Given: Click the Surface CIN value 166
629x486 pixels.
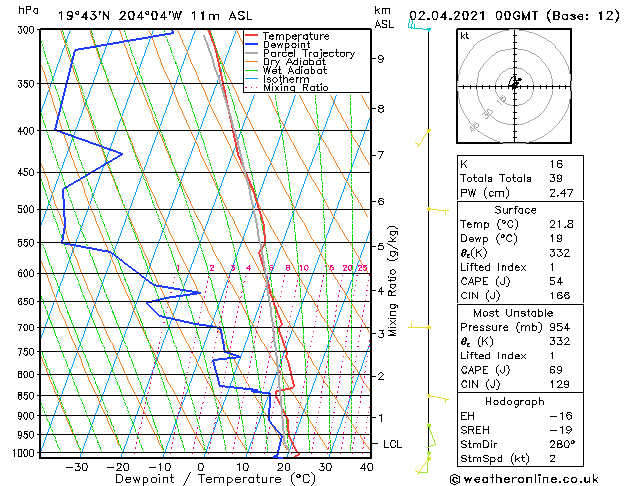Looking at the screenshot, I should (560, 296).
